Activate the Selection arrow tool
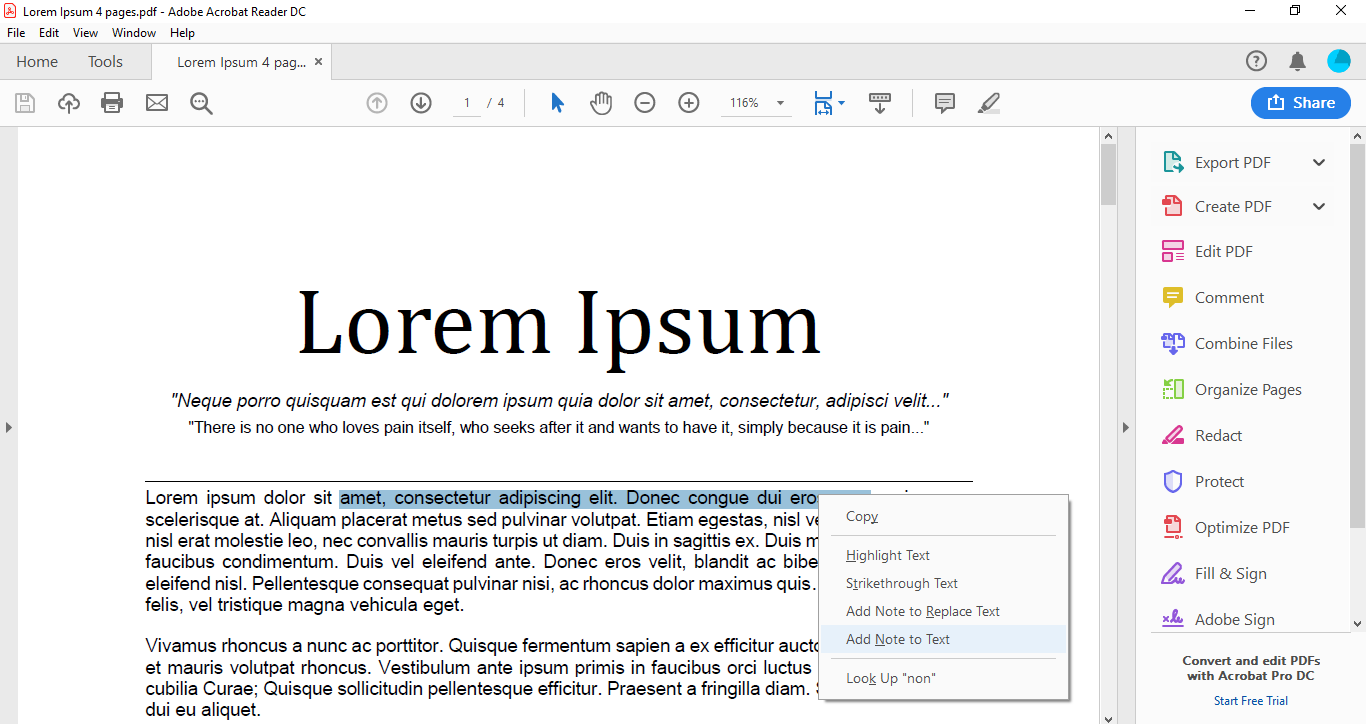This screenshot has height=724, width=1366. [558, 103]
